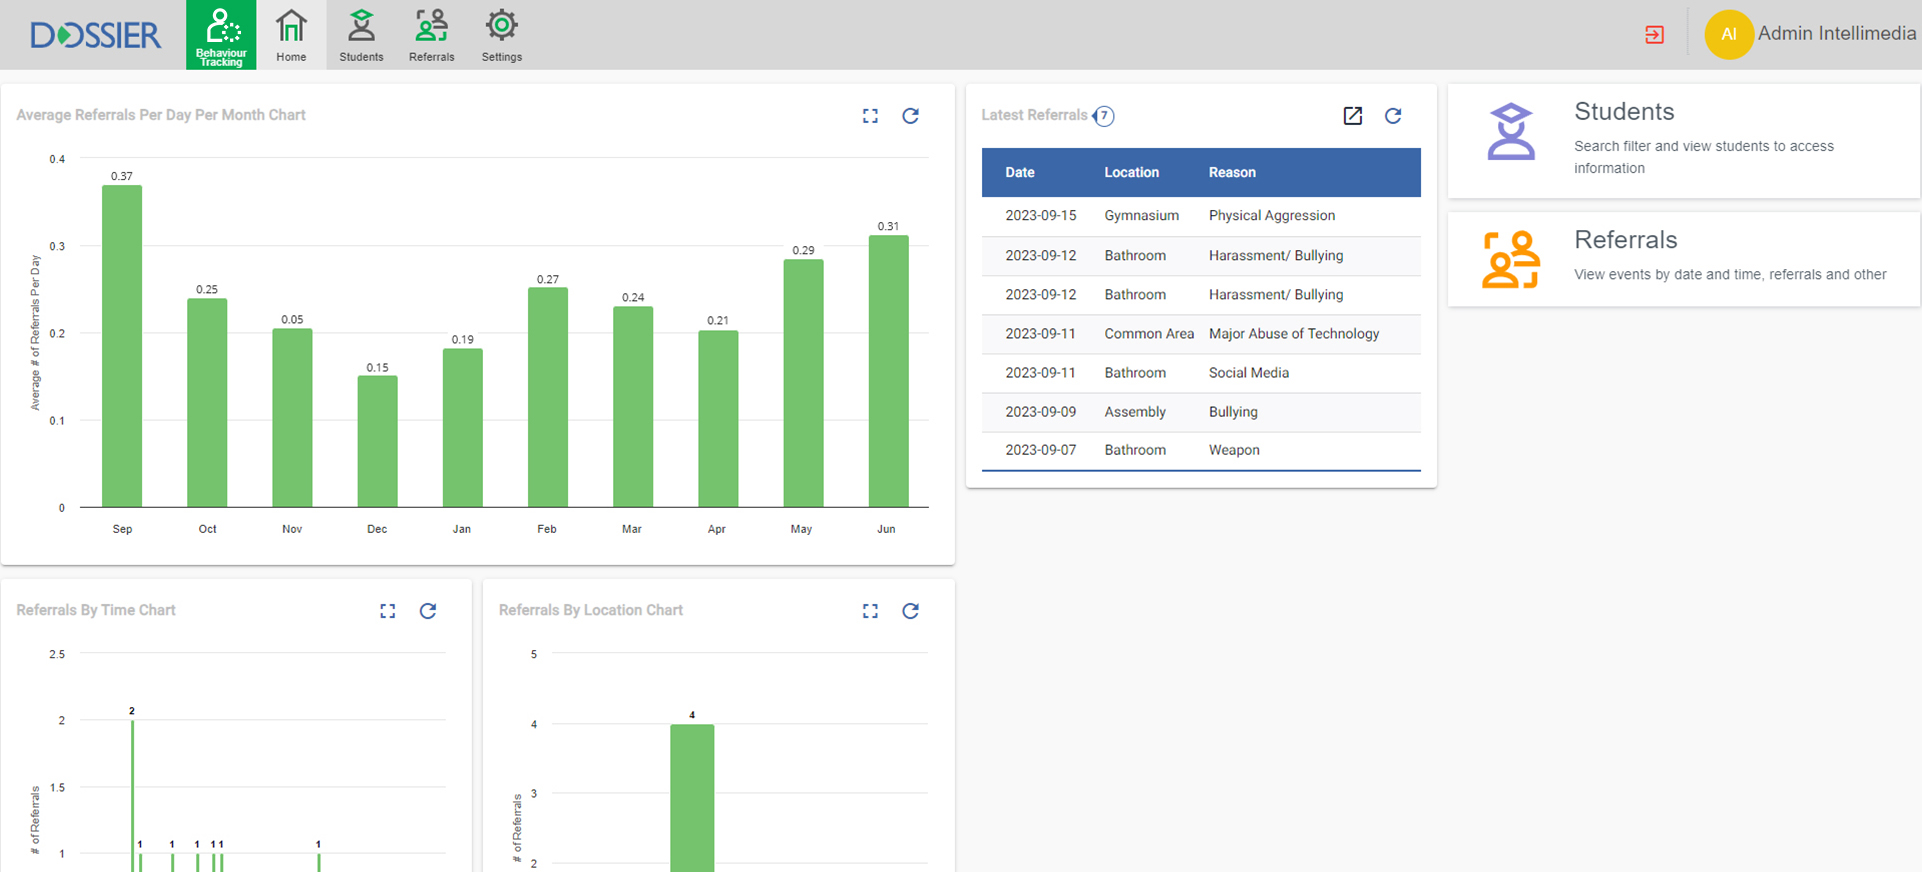Image resolution: width=1922 pixels, height=872 pixels.
Task: Refresh the Referrals By Location chart
Action: click(x=910, y=611)
